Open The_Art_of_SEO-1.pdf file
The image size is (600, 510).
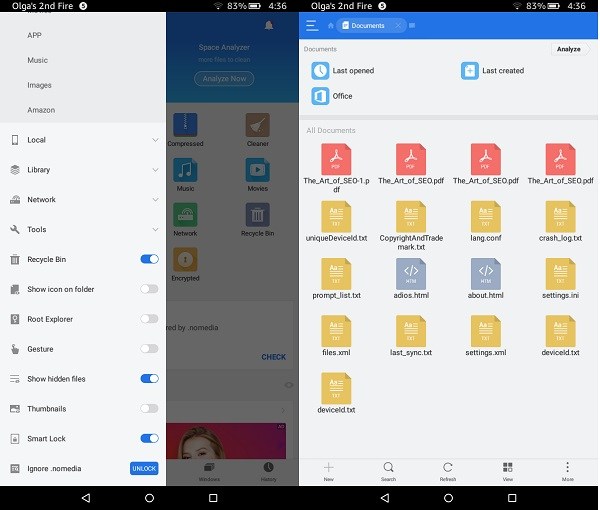pos(336,168)
